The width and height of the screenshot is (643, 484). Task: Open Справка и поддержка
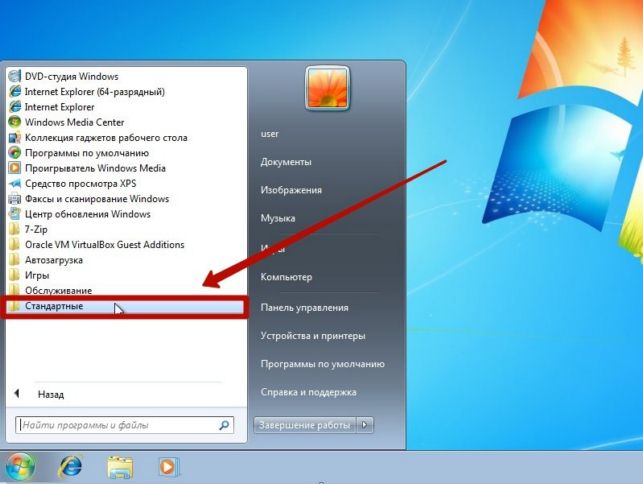308,392
